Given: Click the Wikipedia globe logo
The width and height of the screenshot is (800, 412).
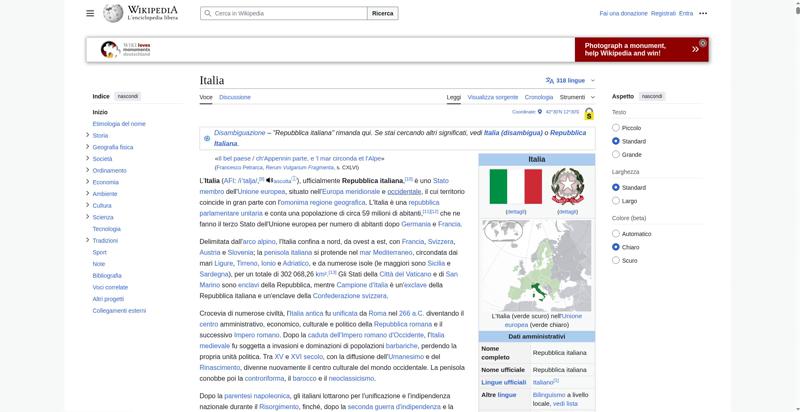Looking at the screenshot, I should pyautogui.click(x=113, y=13).
